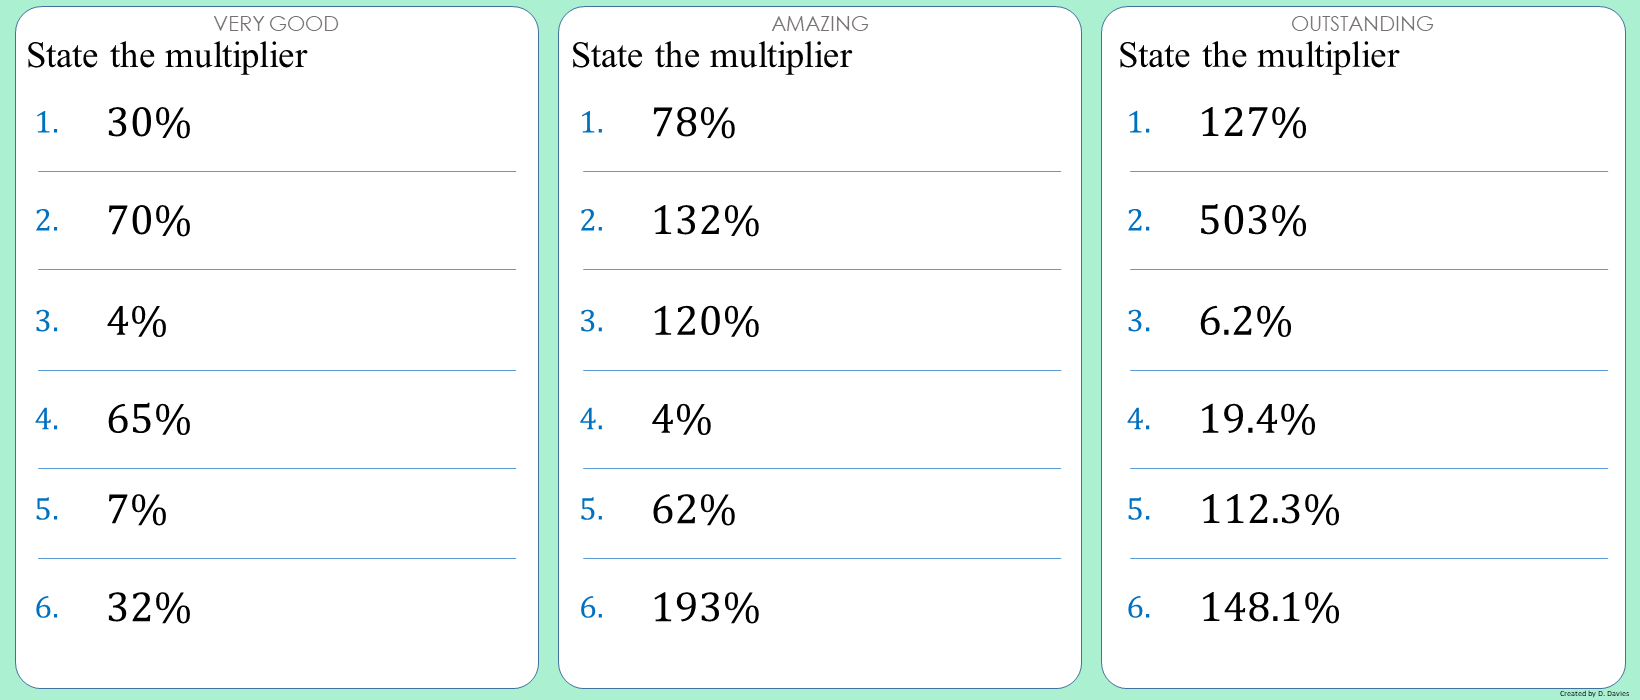The width and height of the screenshot is (1640, 700).
Task: Click the VERY GOOD heading
Action: pos(276,24)
